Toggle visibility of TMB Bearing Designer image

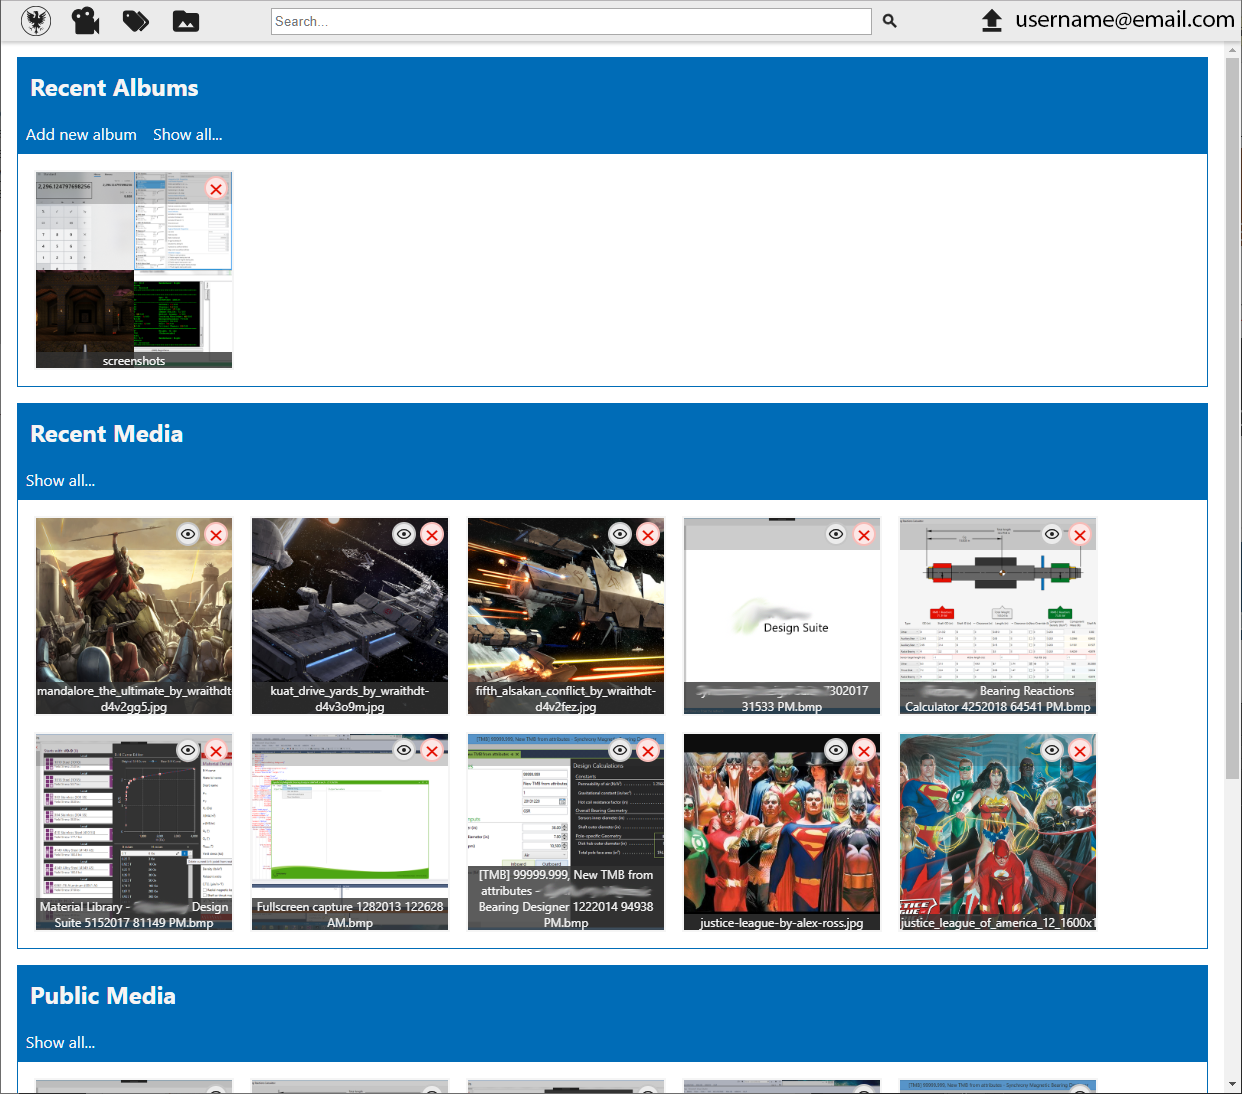(x=620, y=750)
